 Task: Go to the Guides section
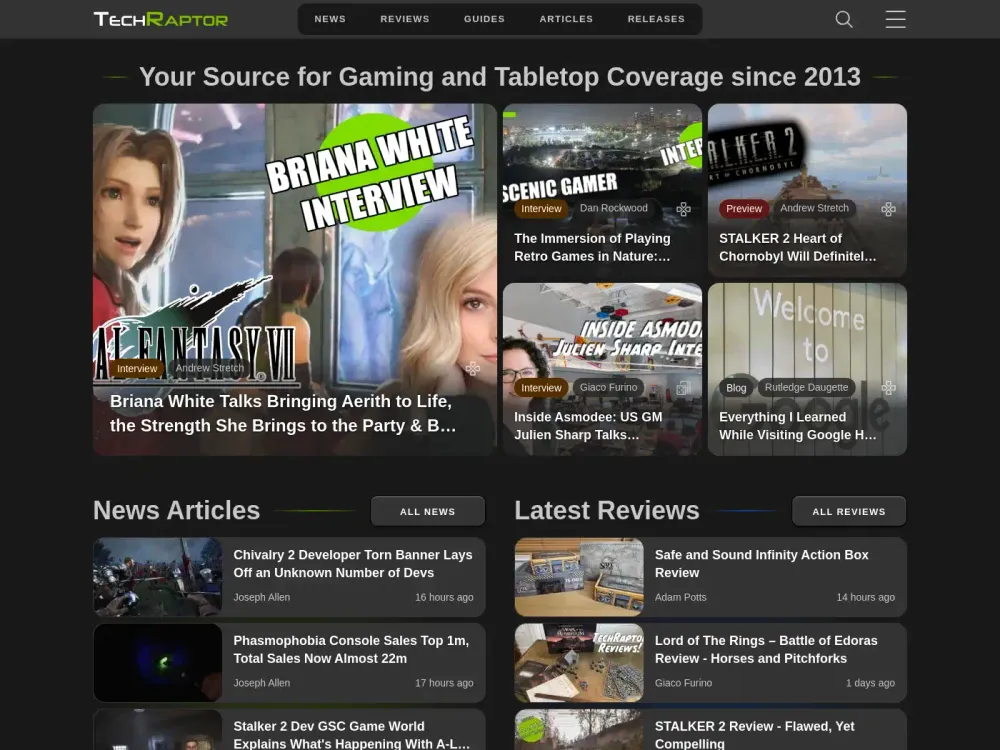click(x=484, y=19)
